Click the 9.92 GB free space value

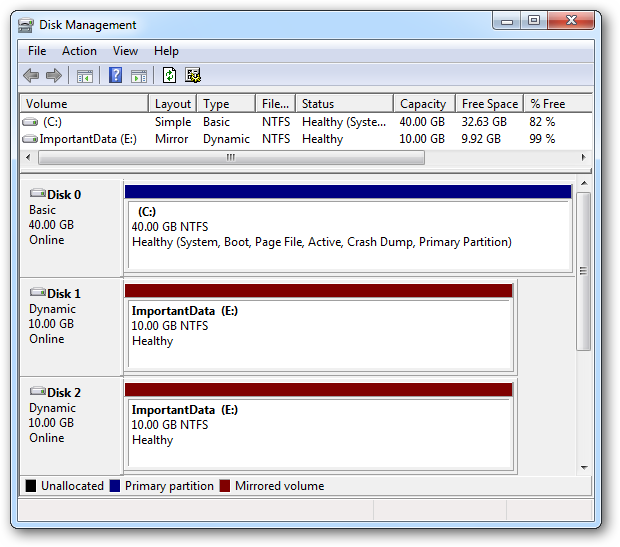coord(481,139)
